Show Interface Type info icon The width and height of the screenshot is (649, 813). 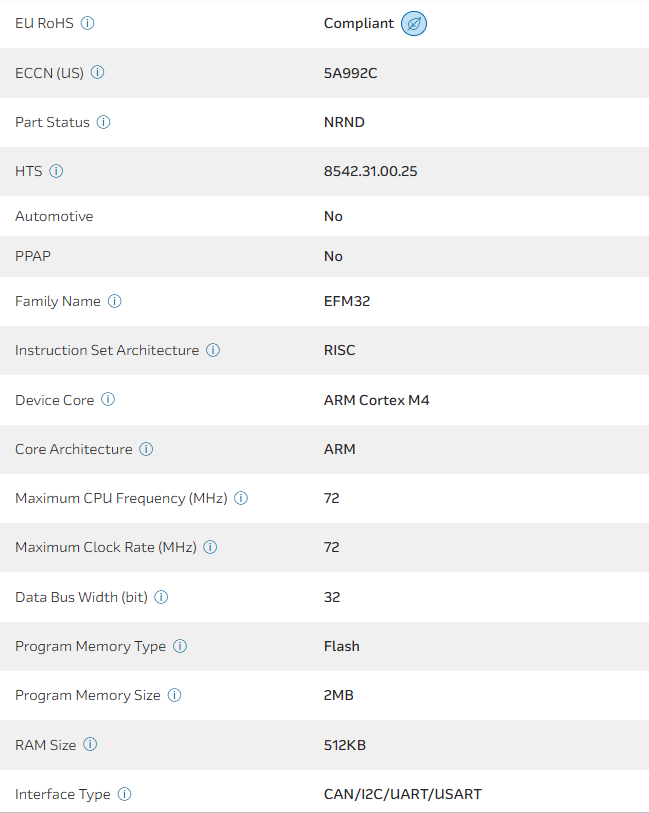[124, 794]
